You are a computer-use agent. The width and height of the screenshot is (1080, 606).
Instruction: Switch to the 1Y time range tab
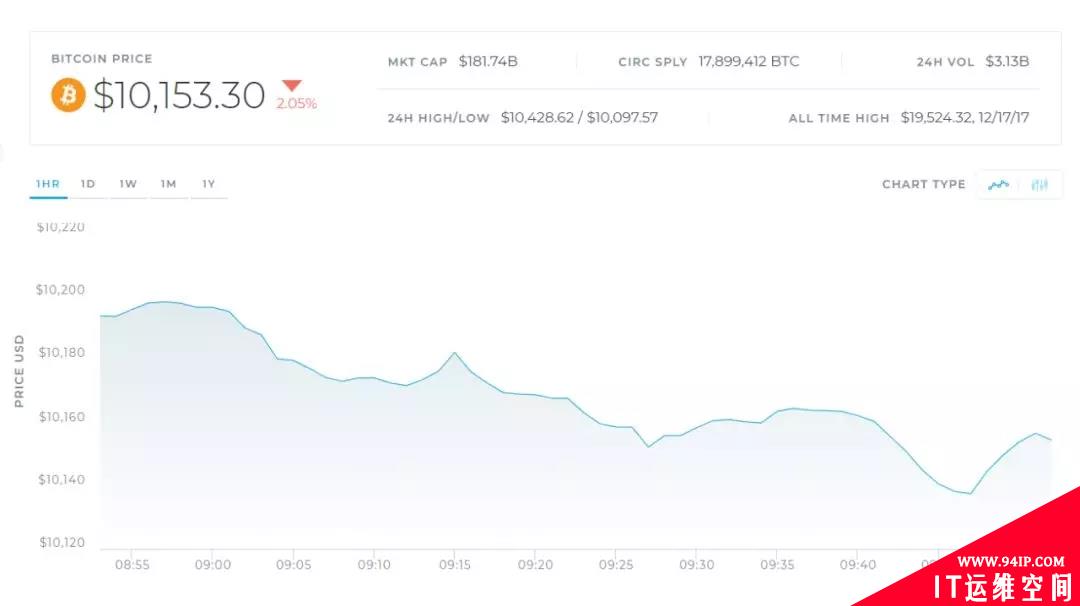click(209, 184)
